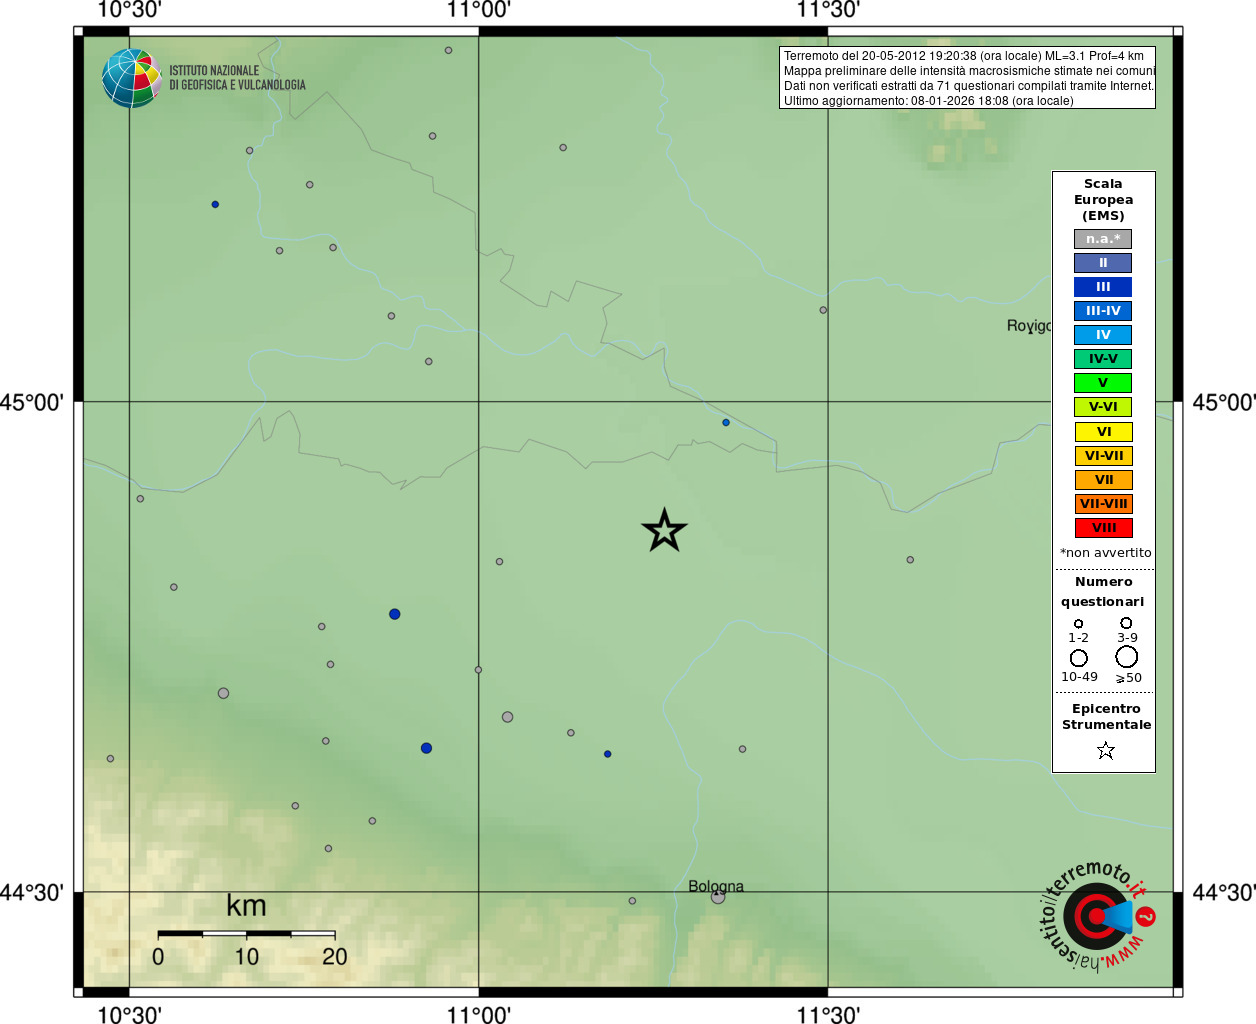Click the INGV globe logo
The image size is (1256, 1024).
[x=132, y=78]
